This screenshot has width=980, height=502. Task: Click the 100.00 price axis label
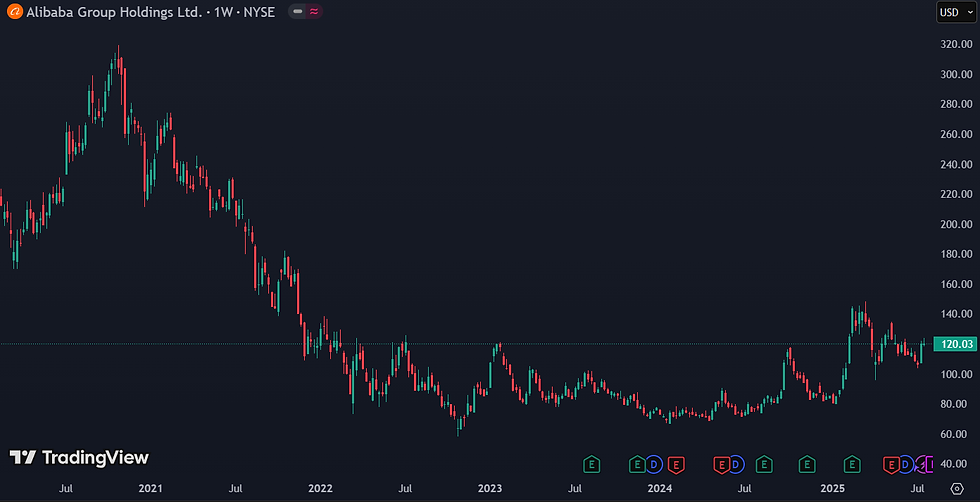point(958,374)
